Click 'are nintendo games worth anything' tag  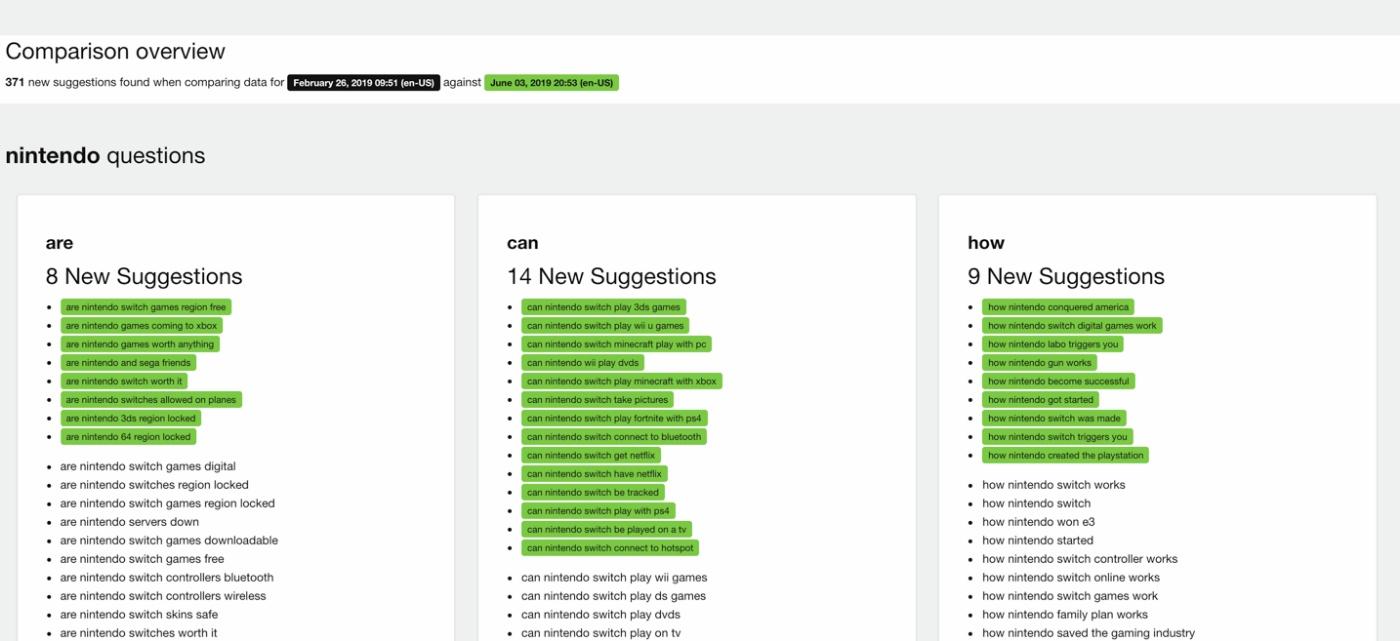pyautogui.click(x=139, y=344)
